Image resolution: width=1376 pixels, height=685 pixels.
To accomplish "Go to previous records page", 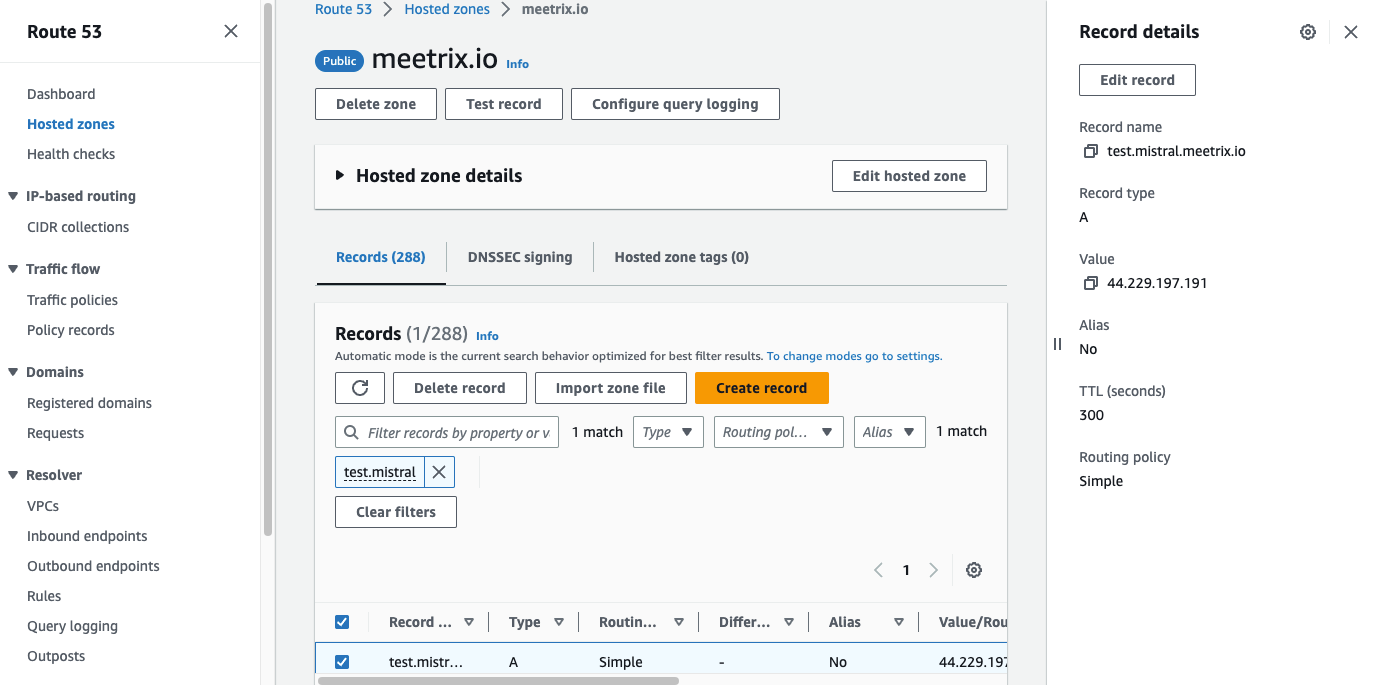I will [x=878, y=570].
